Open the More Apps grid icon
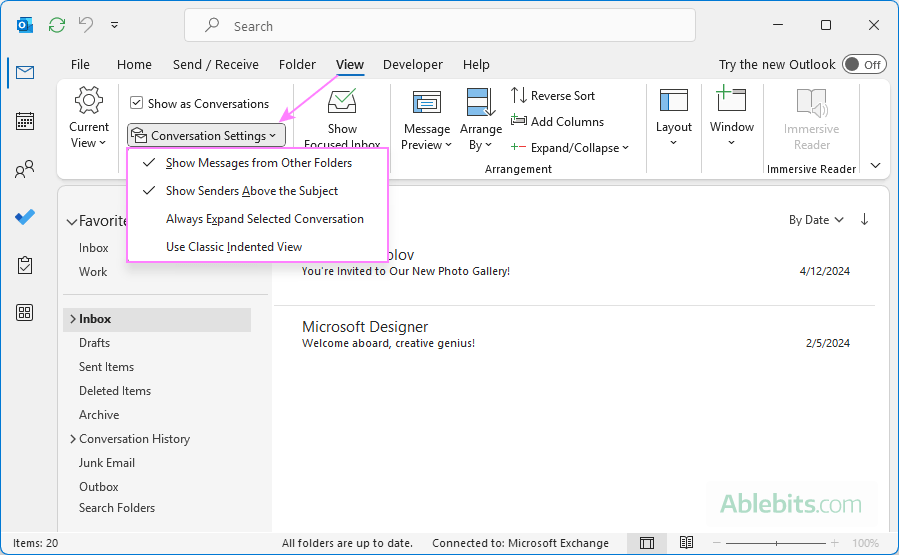Viewport: 899px width, 555px height. point(25,312)
